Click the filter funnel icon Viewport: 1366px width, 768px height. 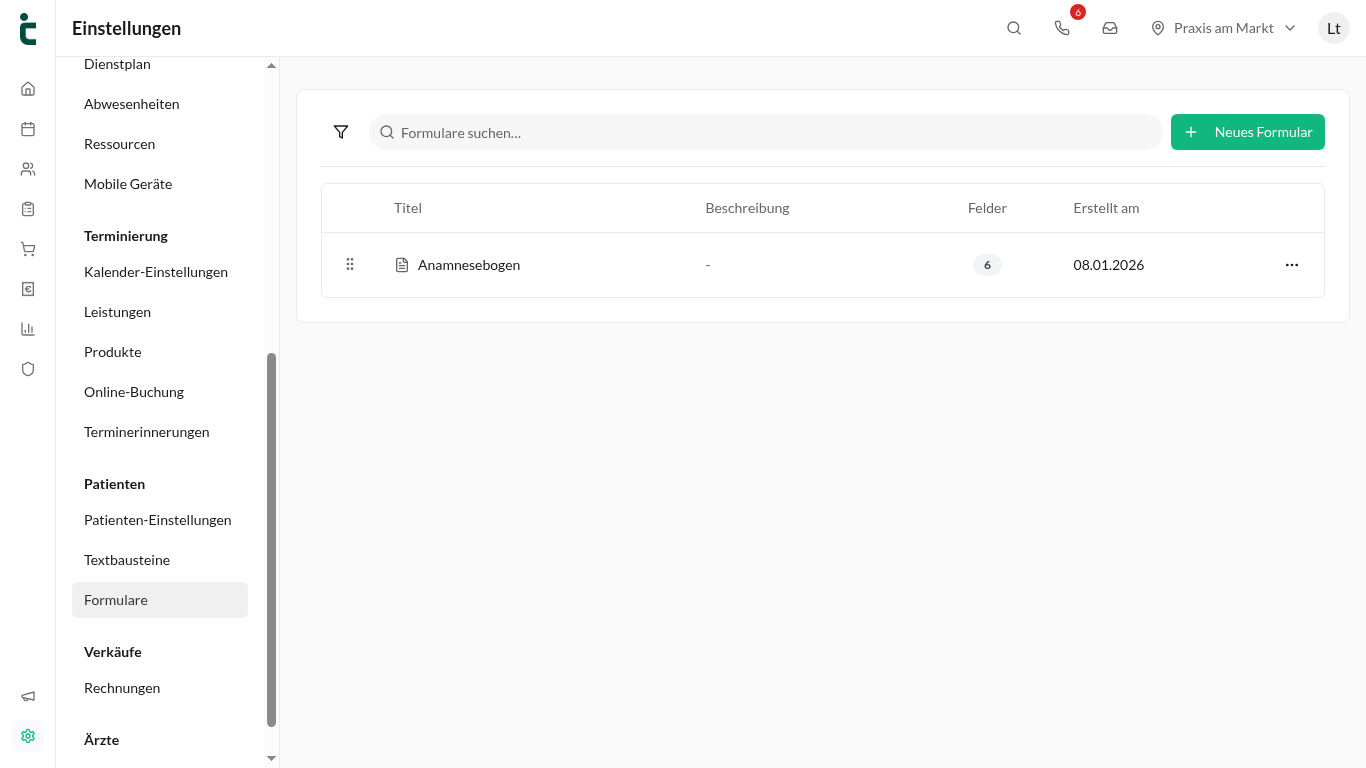[x=341, y=132]
